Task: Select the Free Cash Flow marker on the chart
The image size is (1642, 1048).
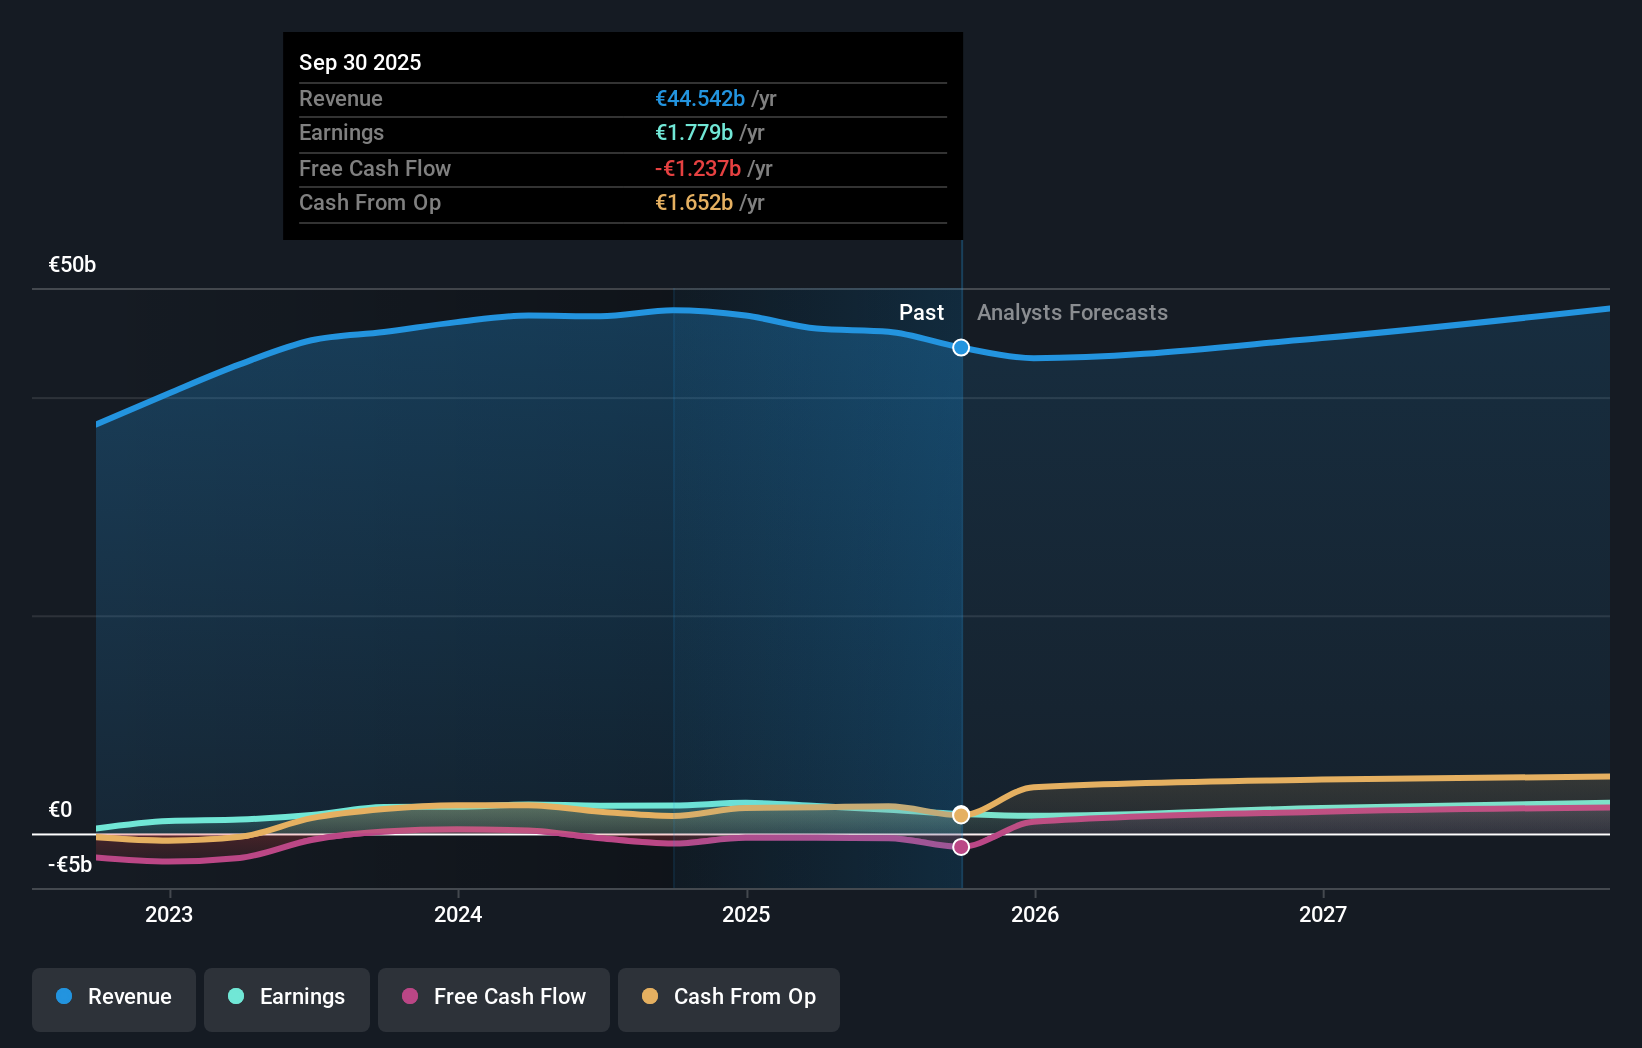Action: (961, 847)
